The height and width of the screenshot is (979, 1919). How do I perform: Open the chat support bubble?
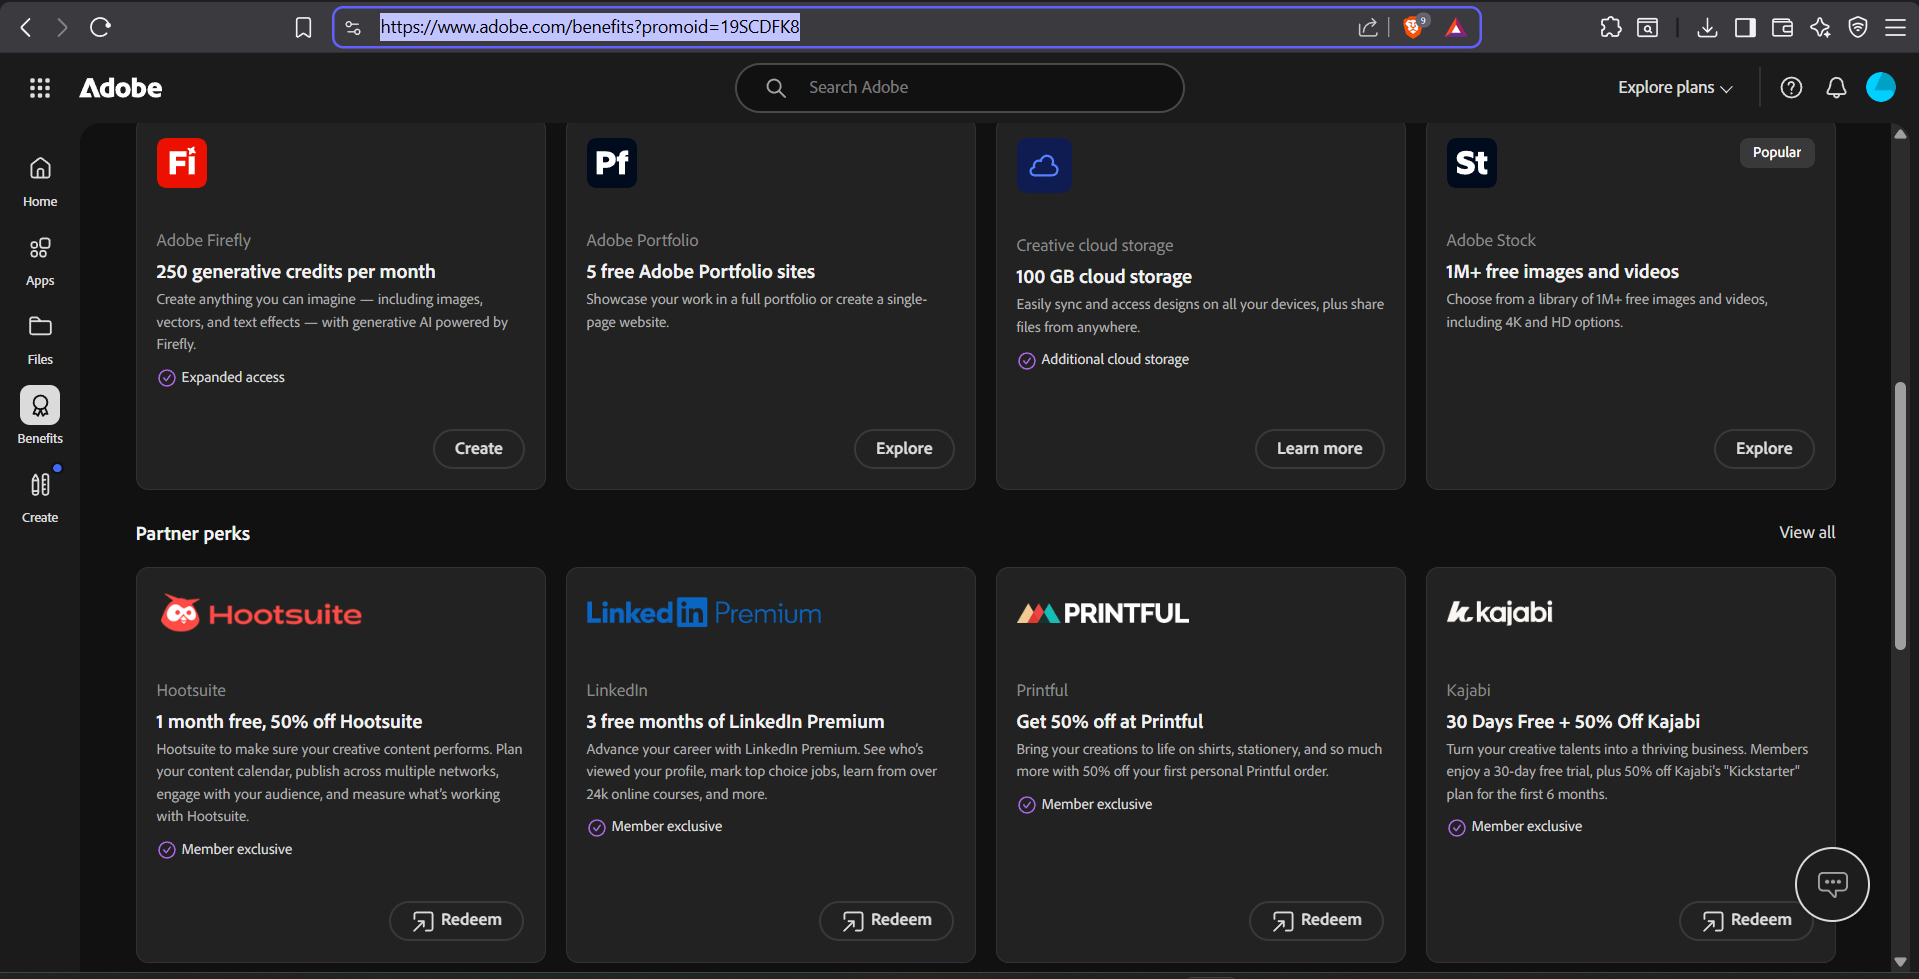[x=1832, y=884]
